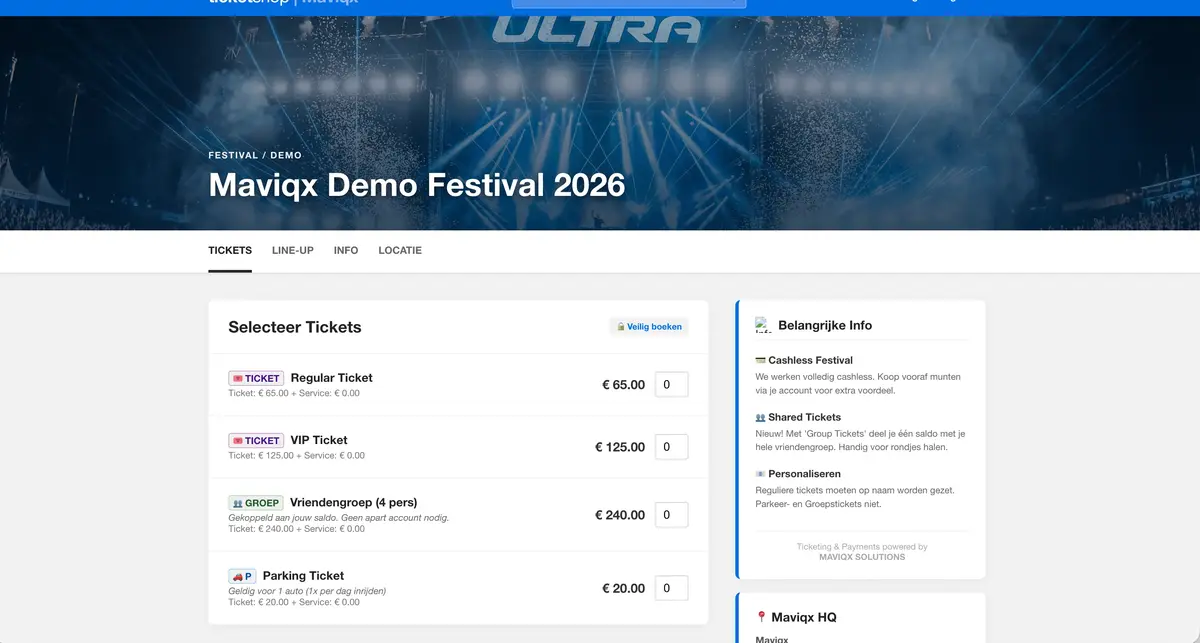The image size is (1200, 643).
Task: Click the search bar at the top
Action: pos(629,3)
